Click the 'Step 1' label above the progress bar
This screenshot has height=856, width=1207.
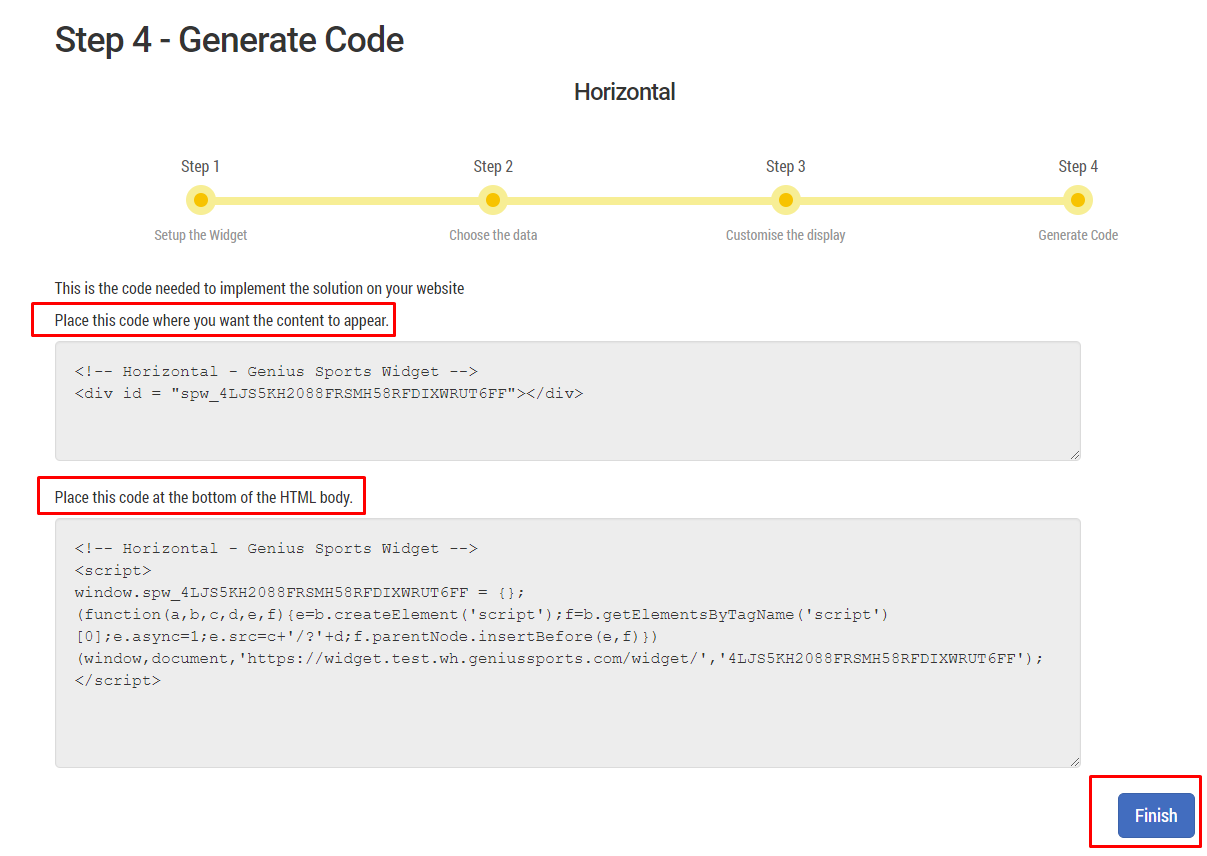[x=200, y=166]
